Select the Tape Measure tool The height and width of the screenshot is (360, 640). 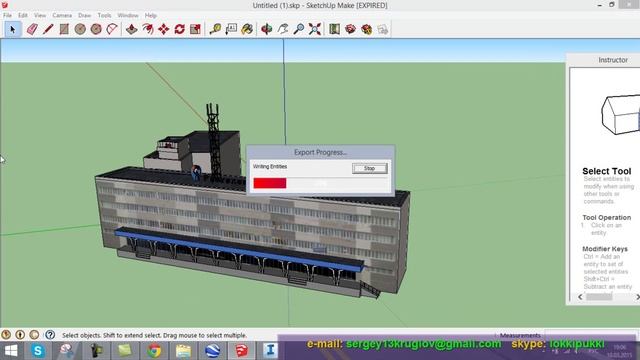click(215, 29)
